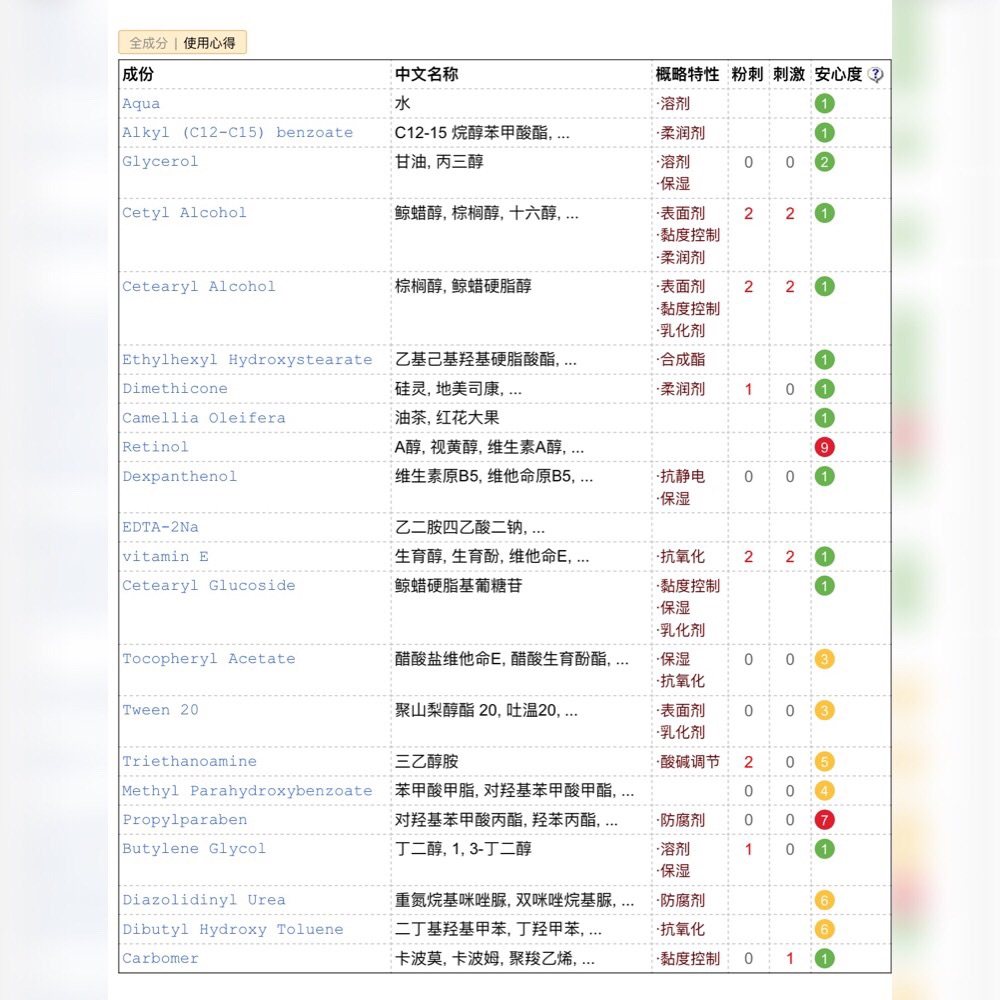The width and height of the screenshot is (1000, 1000).
Task: Click the yellow 5 badge for Triethanoamine
Action: pos(824,761)
